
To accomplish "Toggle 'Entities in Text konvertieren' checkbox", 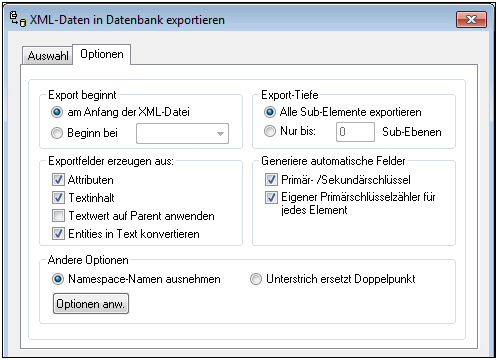I will [x=58, y=234].
